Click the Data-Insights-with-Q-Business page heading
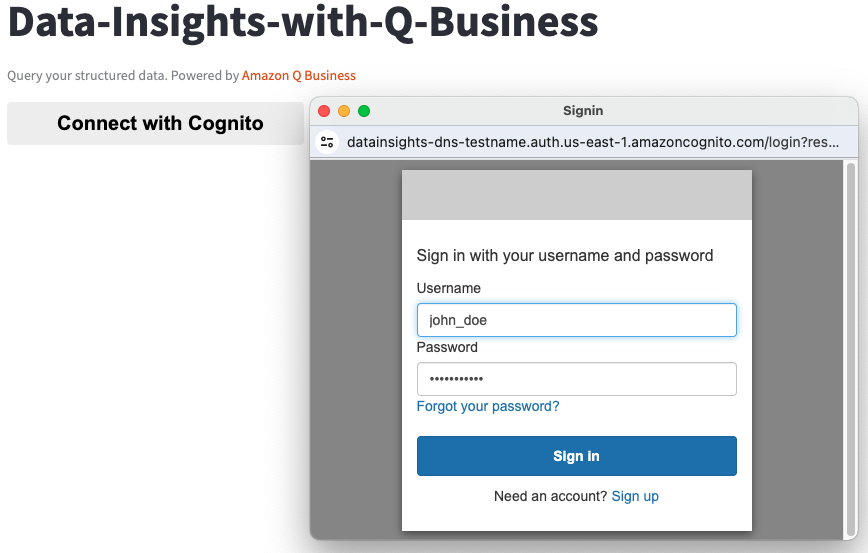Image resolution: width=868 pixels, height=553 pixels. [x=302, y=22]
